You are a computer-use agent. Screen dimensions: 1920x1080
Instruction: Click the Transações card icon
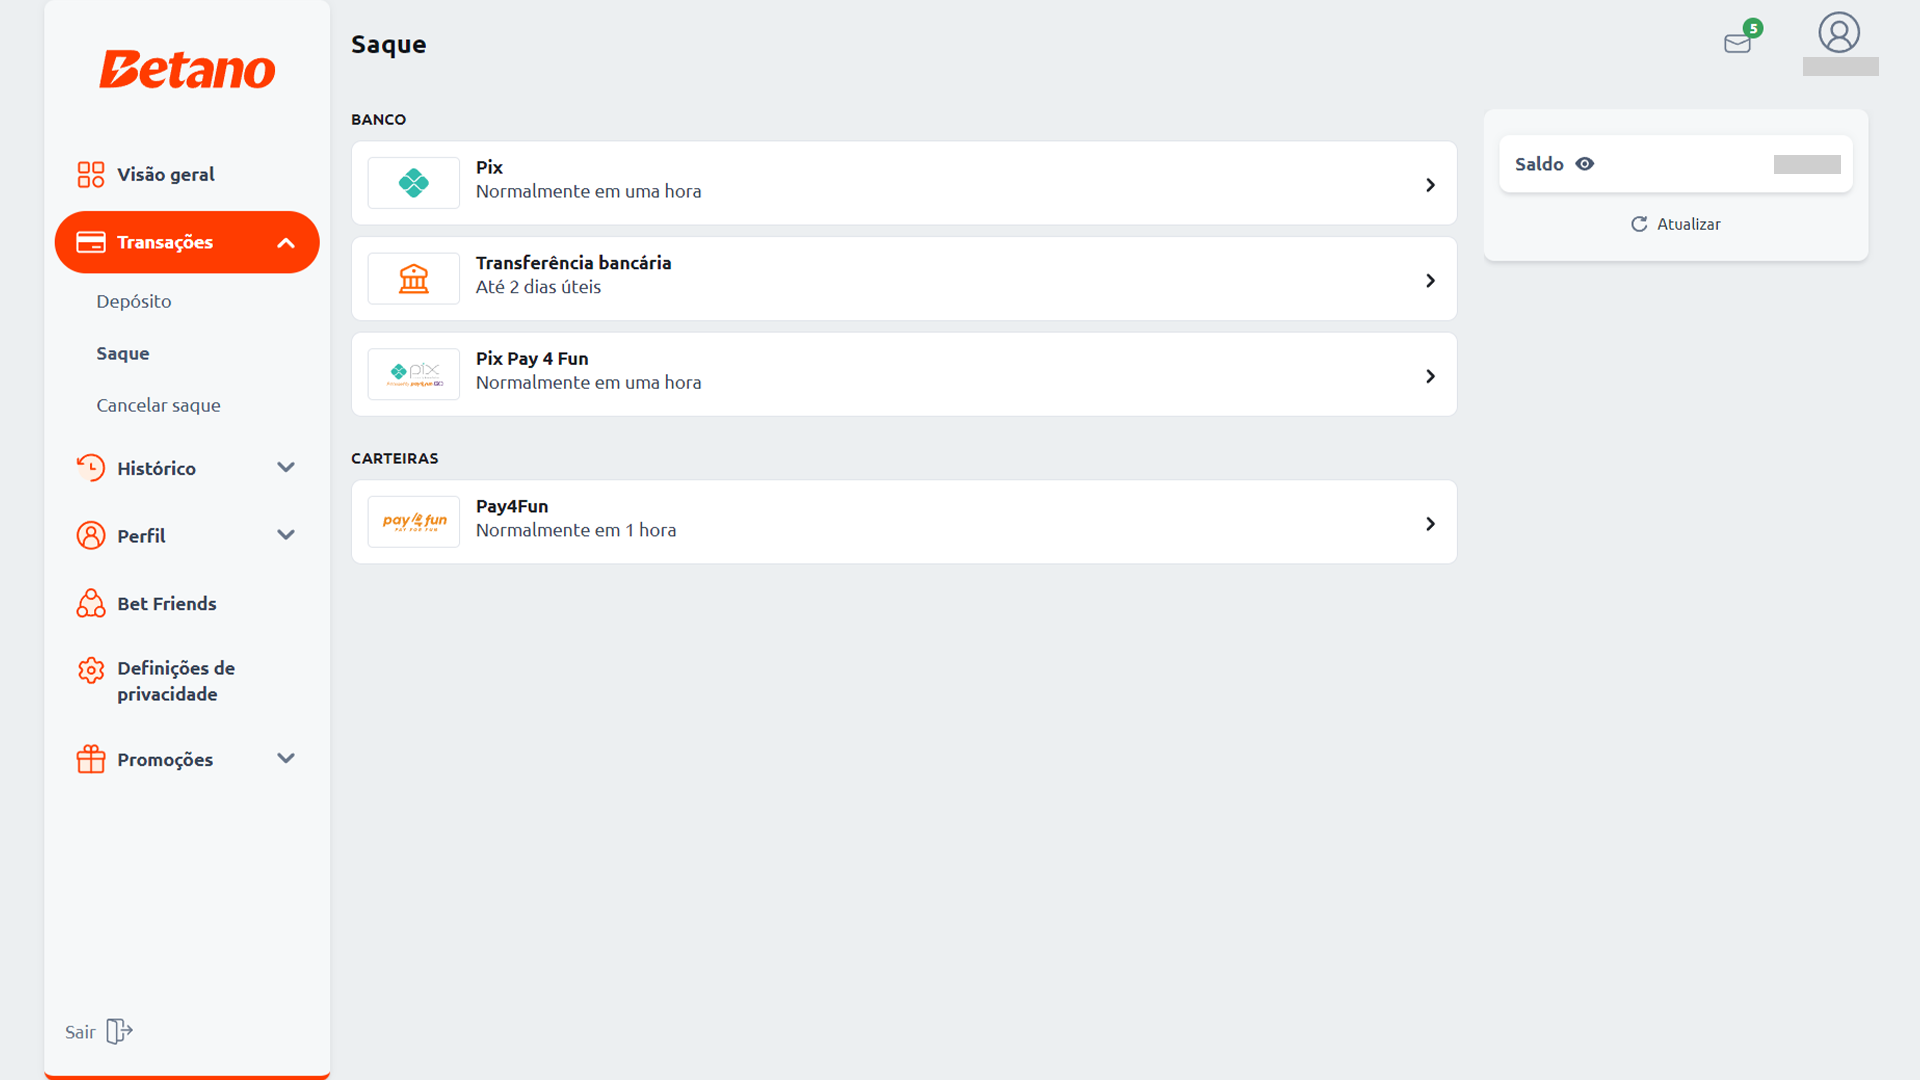pos(91,242)
